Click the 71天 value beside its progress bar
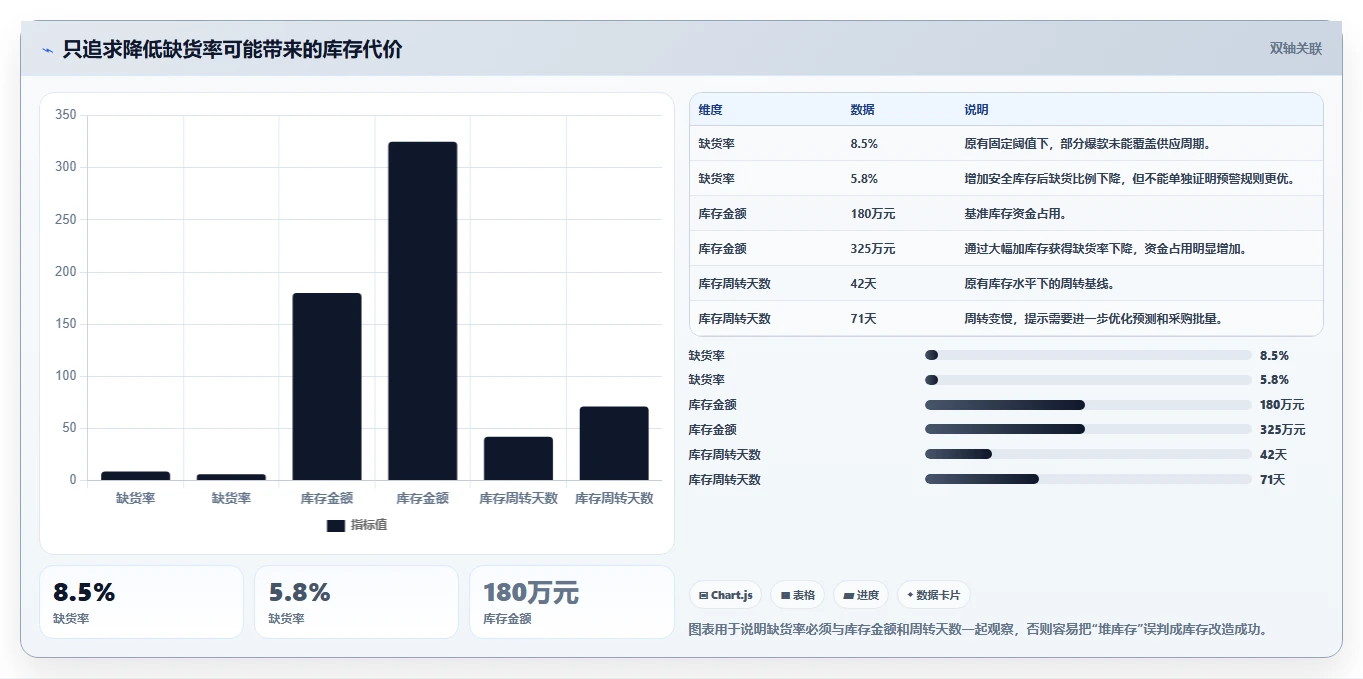This screenshot has height=679, width=1363. point(1273,480)
